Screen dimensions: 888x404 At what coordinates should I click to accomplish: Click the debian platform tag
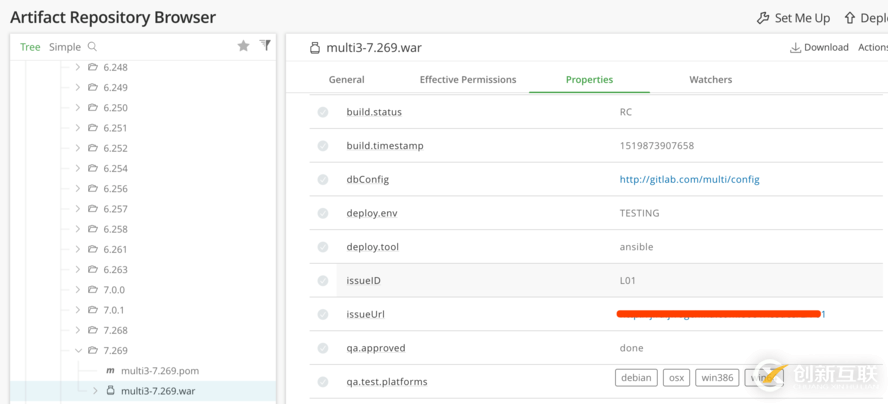coord(636,378)
